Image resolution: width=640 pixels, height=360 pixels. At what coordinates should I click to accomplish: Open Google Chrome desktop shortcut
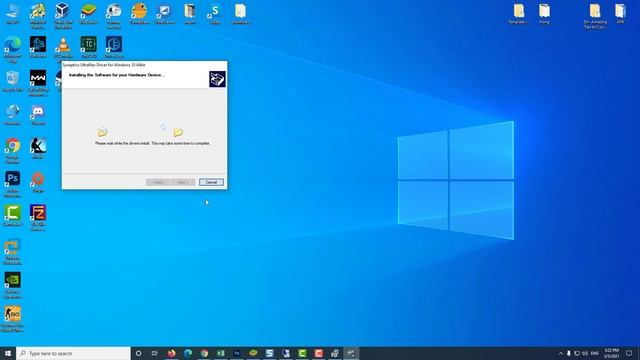12,151
